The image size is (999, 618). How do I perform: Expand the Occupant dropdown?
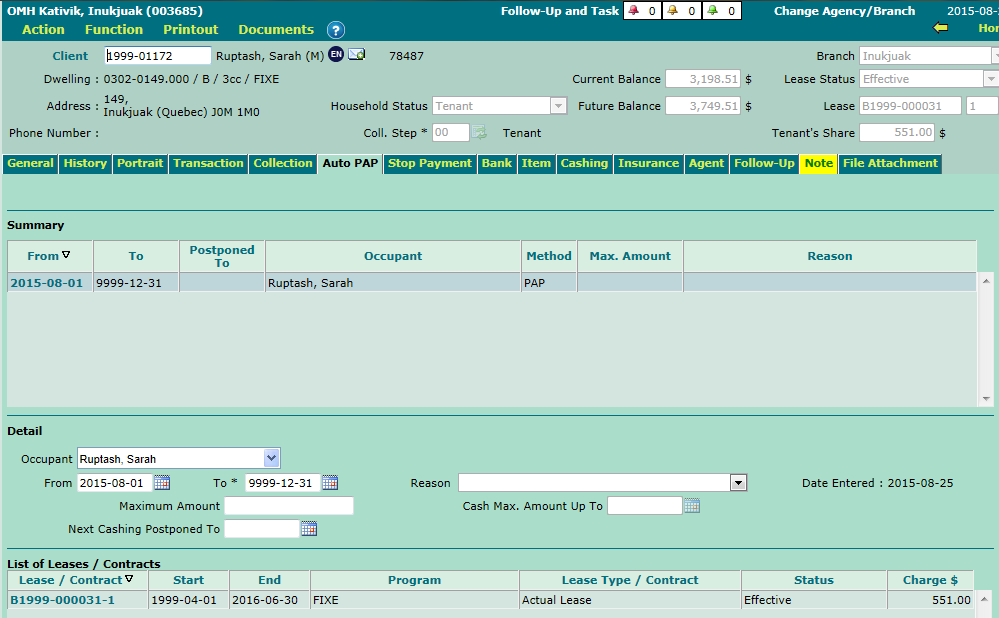pos(271,459)
